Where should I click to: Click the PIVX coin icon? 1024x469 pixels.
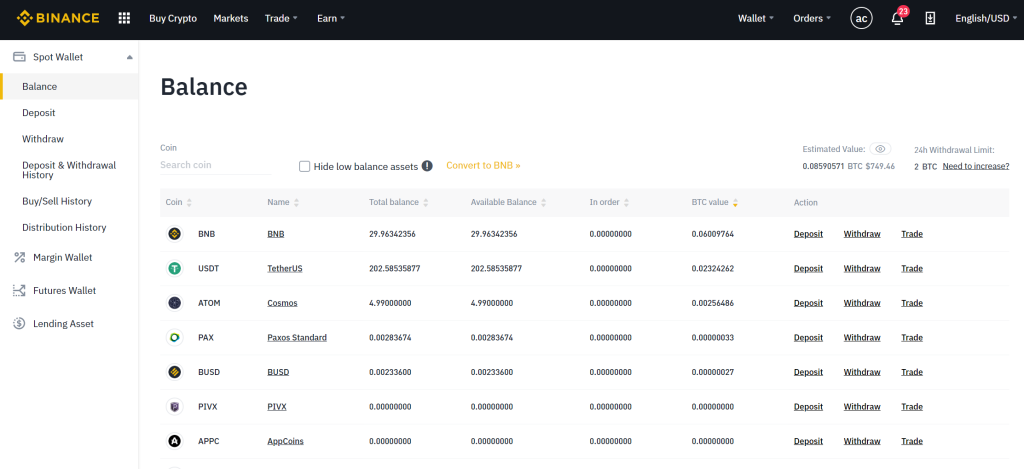pos(174,407)
